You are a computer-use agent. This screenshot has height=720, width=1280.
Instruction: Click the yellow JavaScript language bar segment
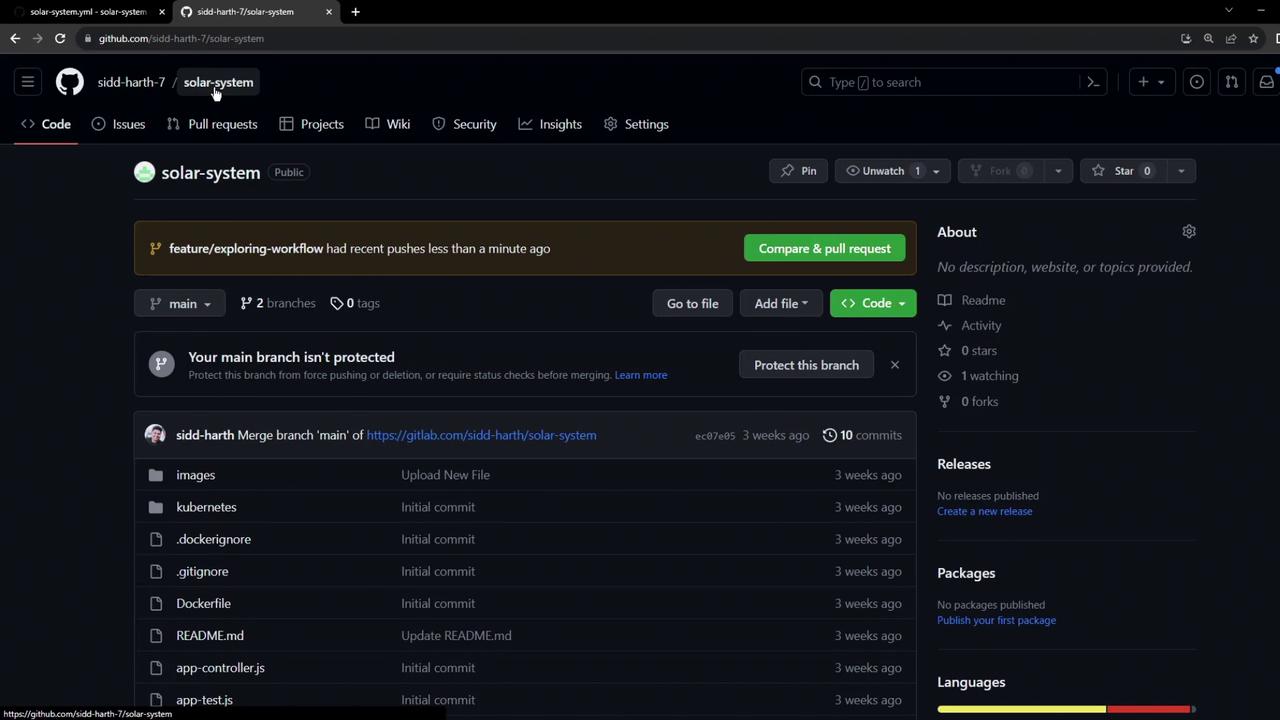point(1021,709)
